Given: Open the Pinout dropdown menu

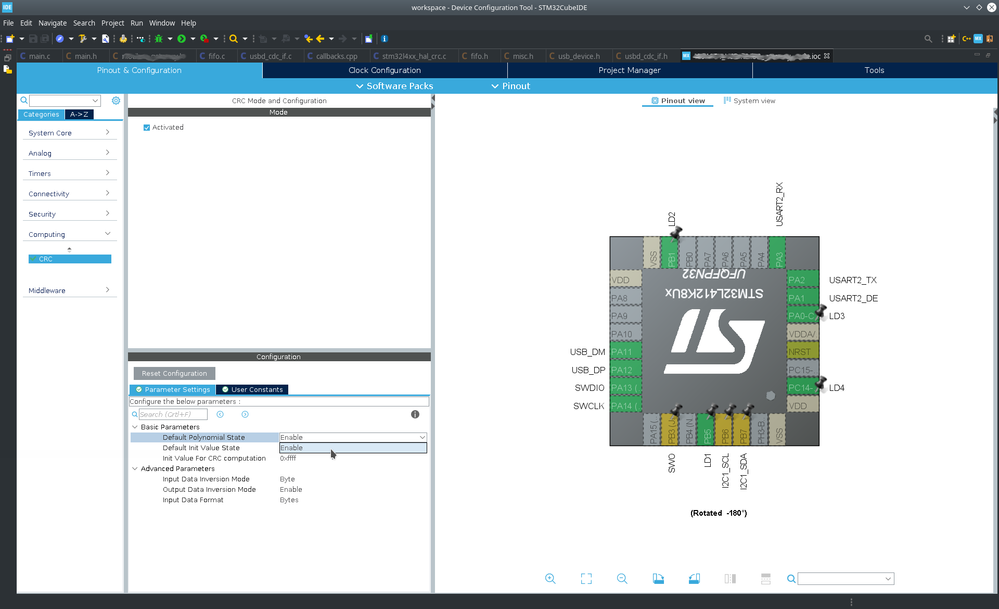Looking at the screenshot, I should [x=510, y=86].
